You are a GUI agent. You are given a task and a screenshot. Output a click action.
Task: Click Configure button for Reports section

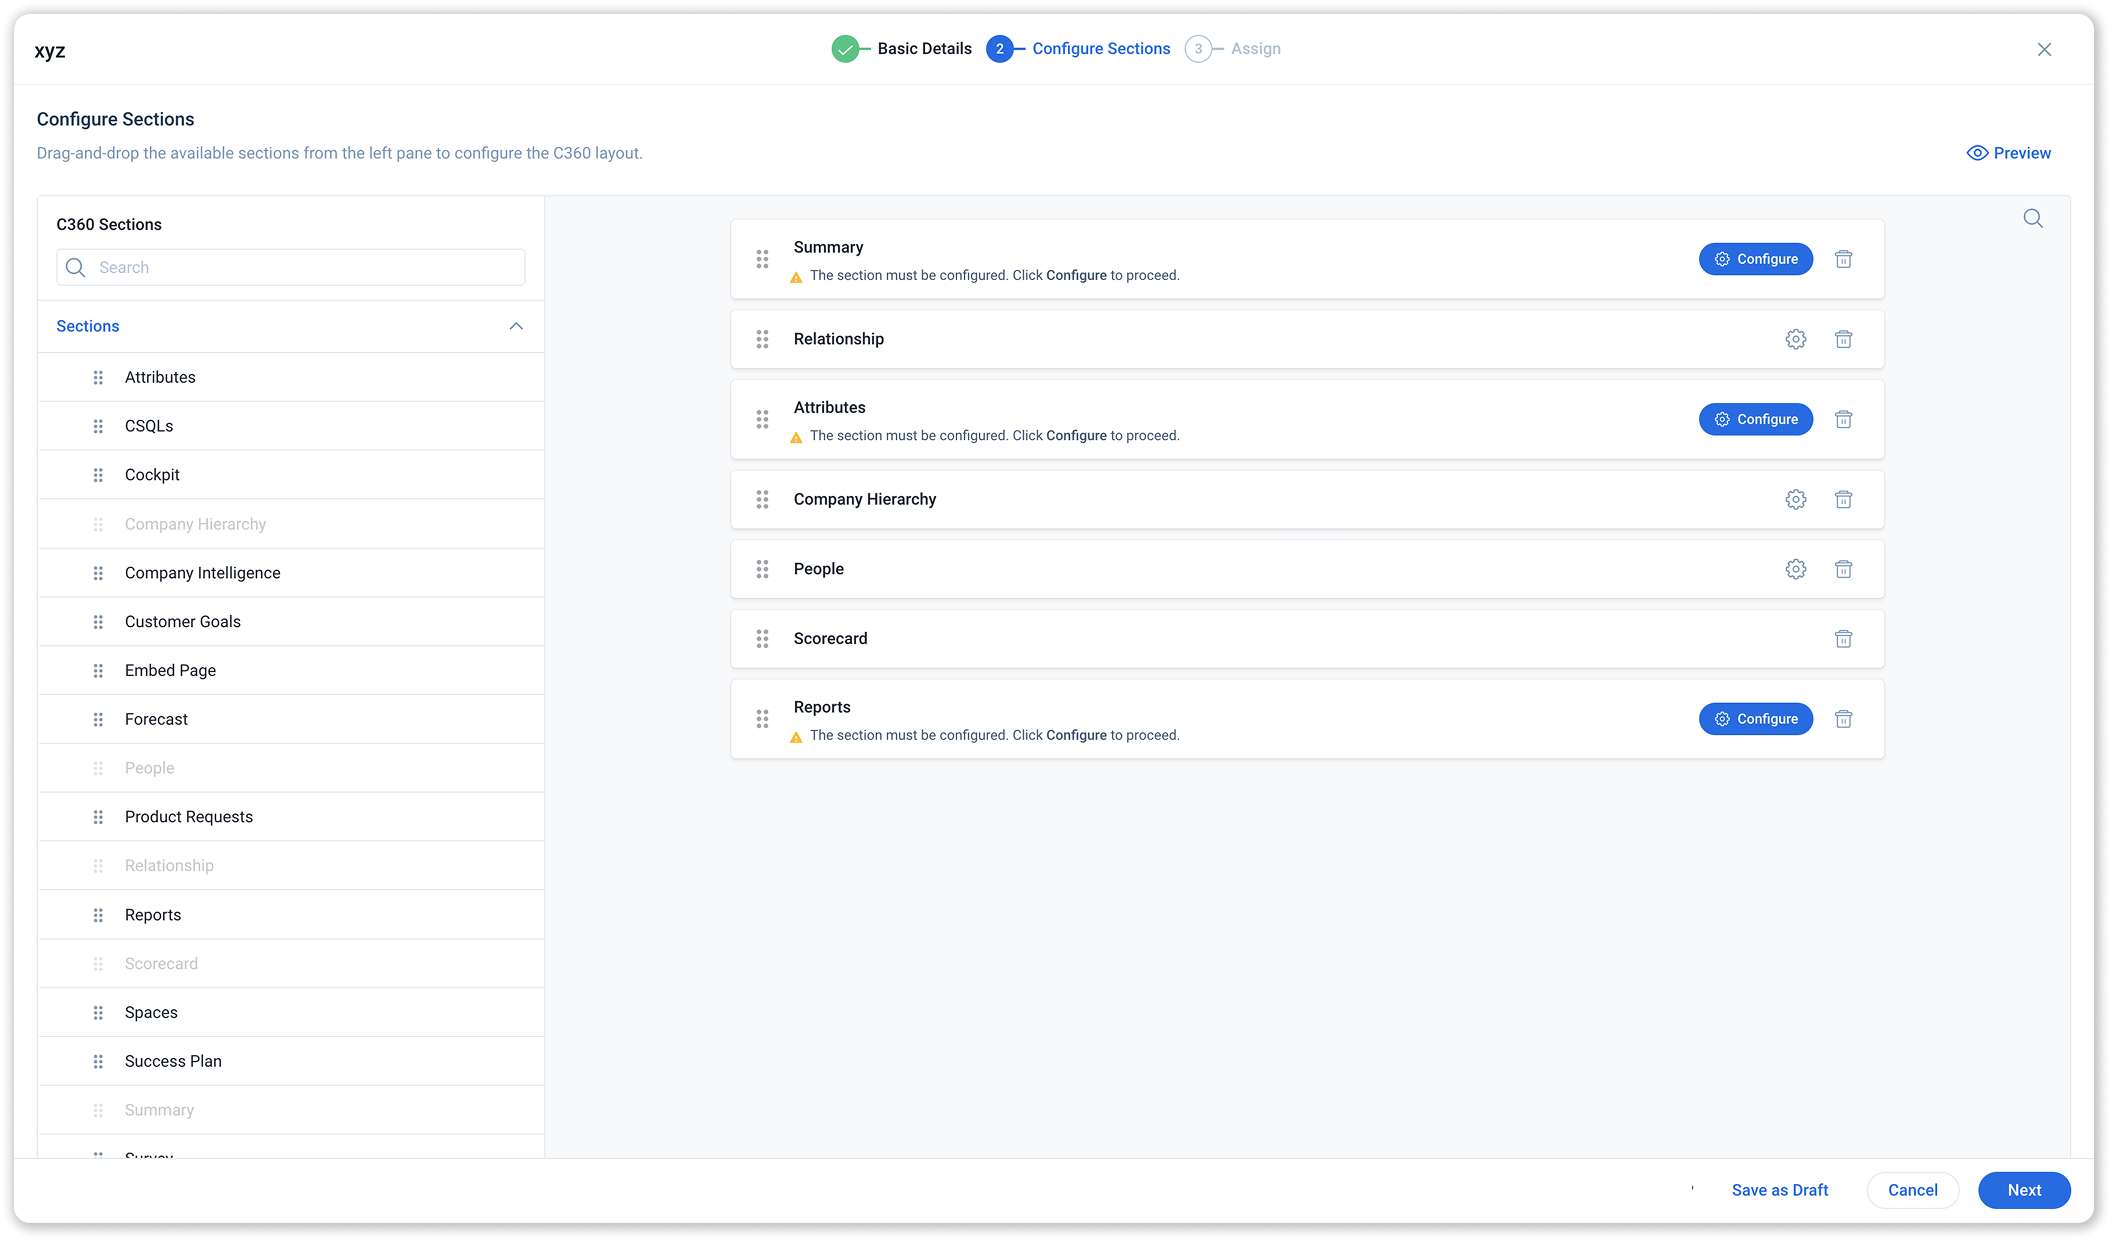coord(1755,719)
